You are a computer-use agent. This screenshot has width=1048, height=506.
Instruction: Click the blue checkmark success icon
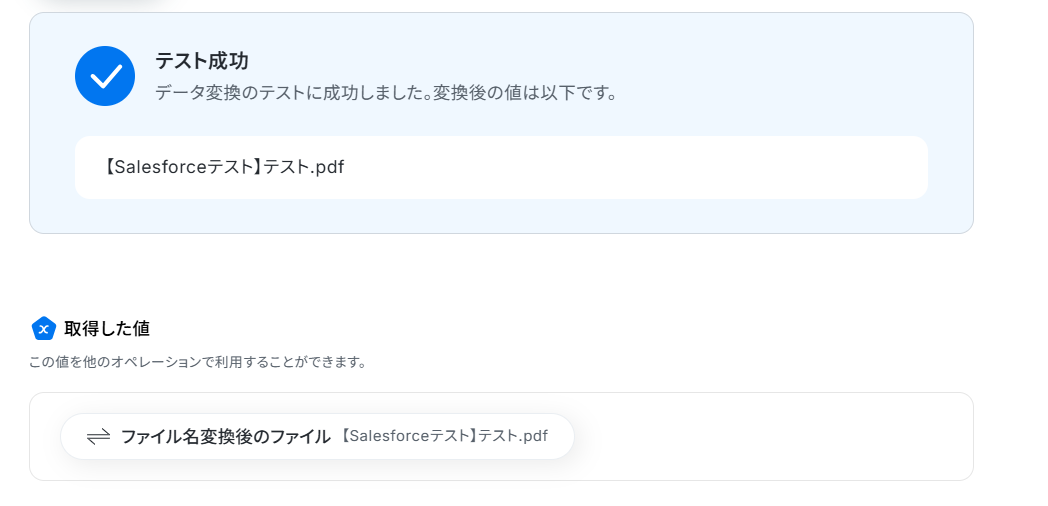tap(105, 76)
